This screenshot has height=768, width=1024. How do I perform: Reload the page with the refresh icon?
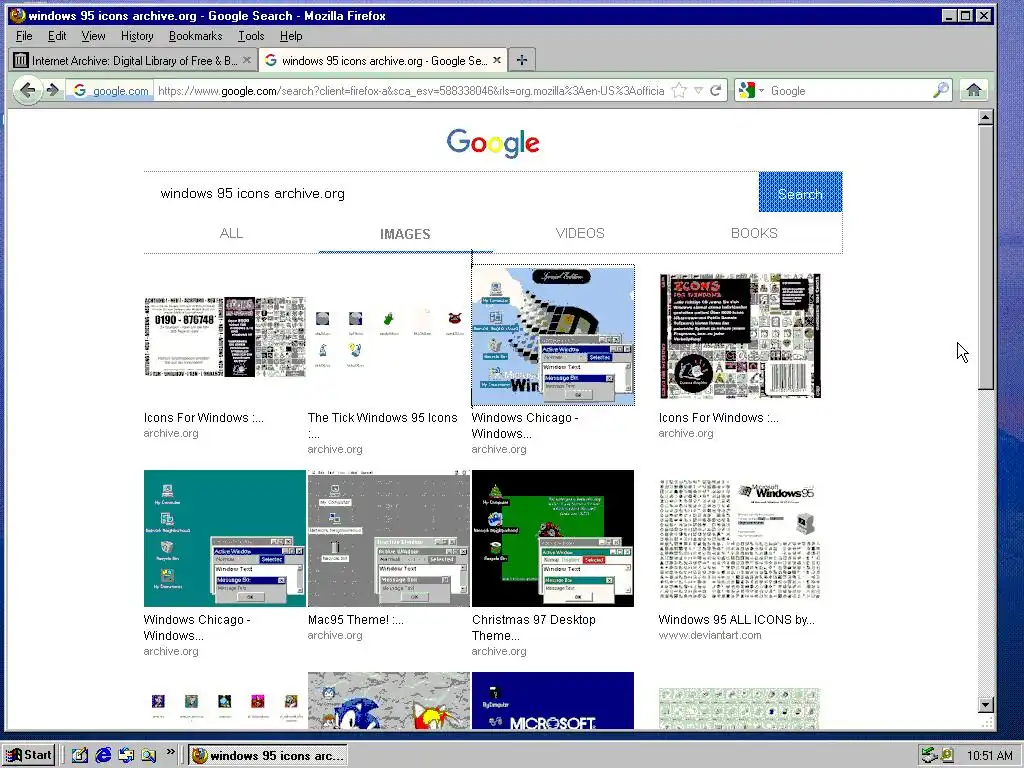pos(716,91)
